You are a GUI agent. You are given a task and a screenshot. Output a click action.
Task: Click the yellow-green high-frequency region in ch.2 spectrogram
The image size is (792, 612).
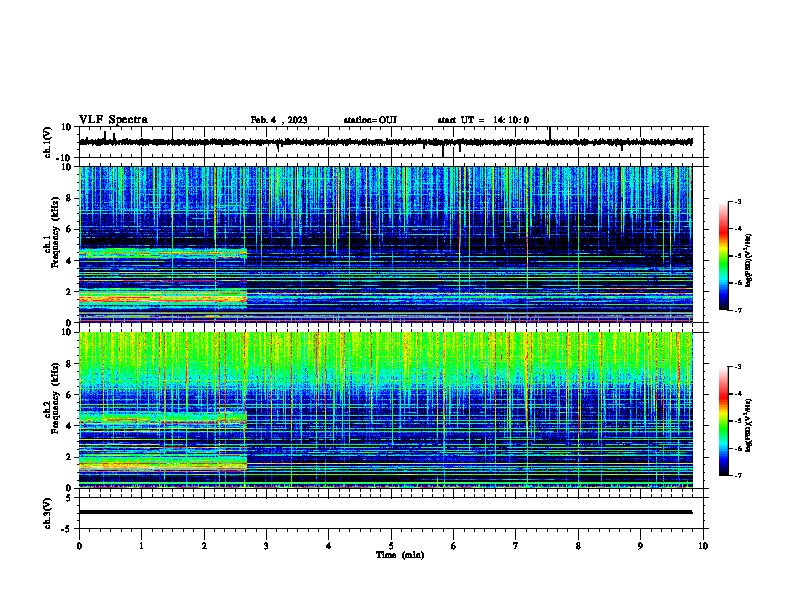(x=385, y=359)
